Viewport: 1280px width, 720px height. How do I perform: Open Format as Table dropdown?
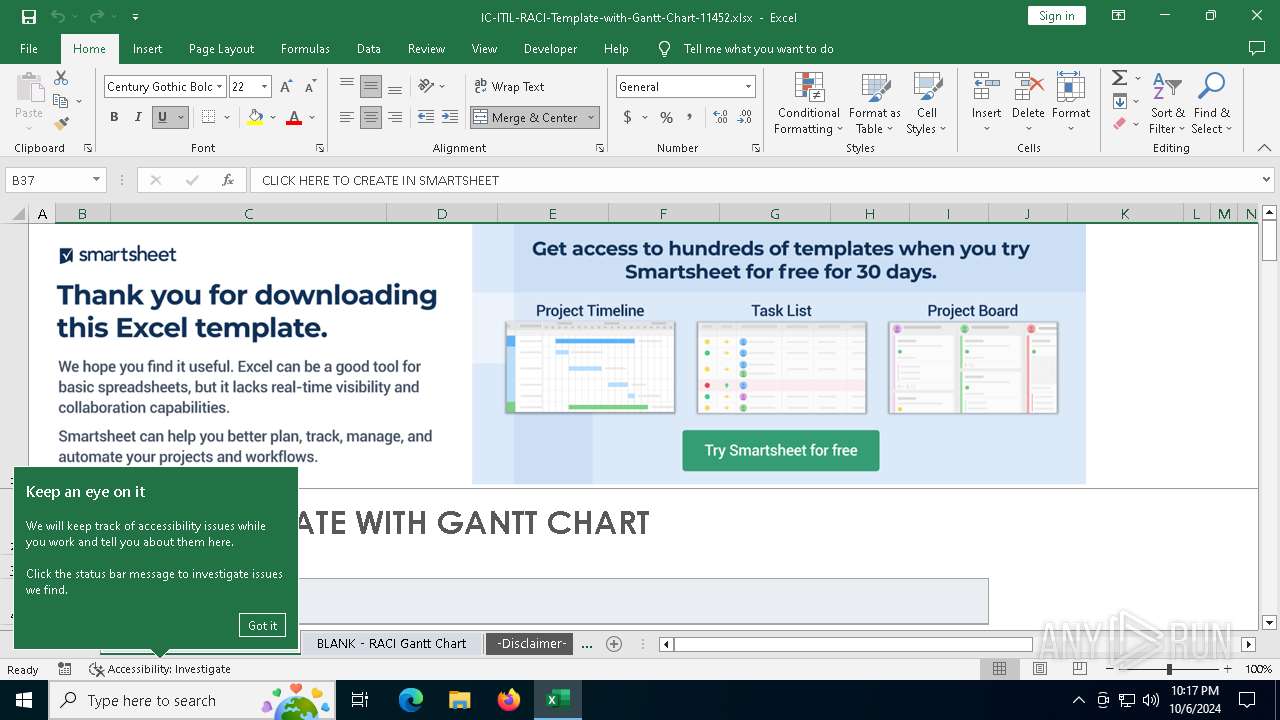coord(875,104)
